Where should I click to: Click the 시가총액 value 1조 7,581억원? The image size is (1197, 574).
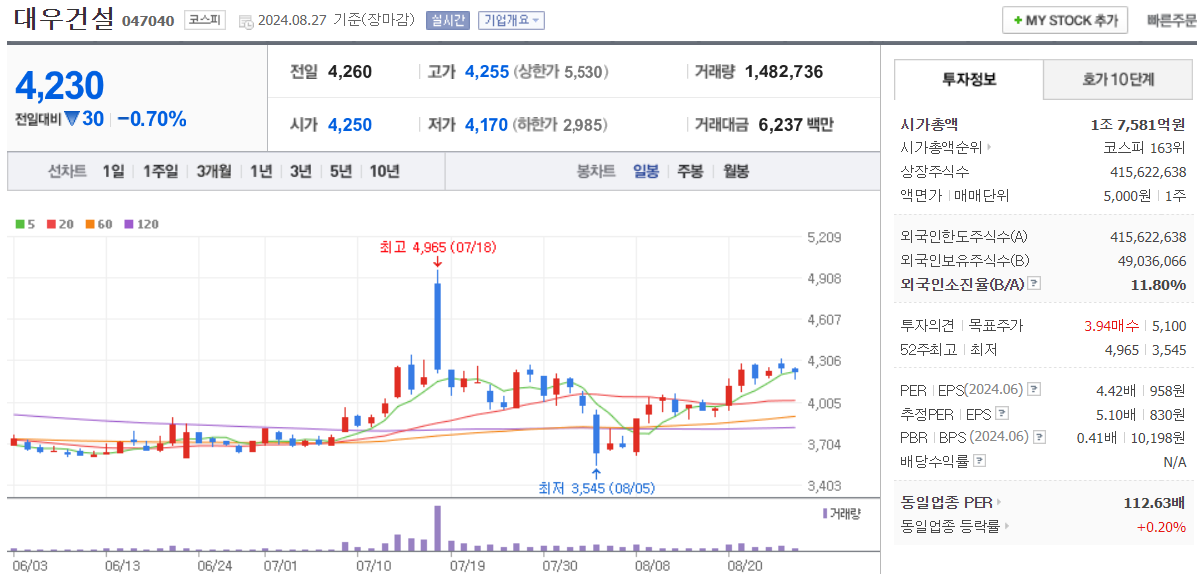(1138, 124)
